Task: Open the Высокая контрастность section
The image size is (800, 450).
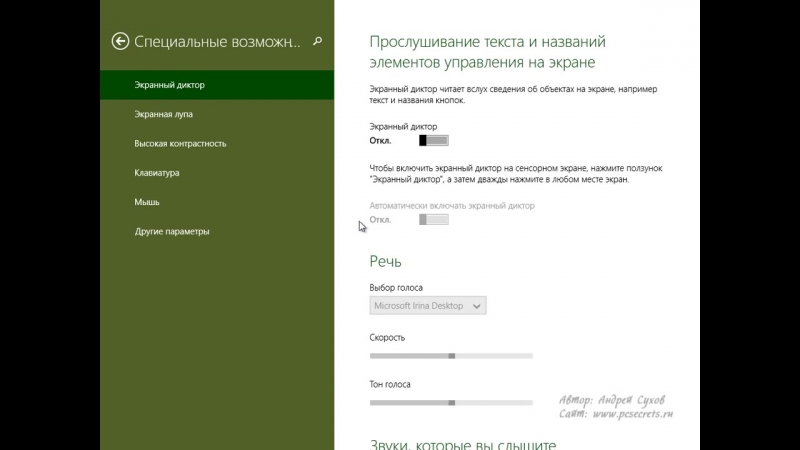Action: (x=217, y=143)
